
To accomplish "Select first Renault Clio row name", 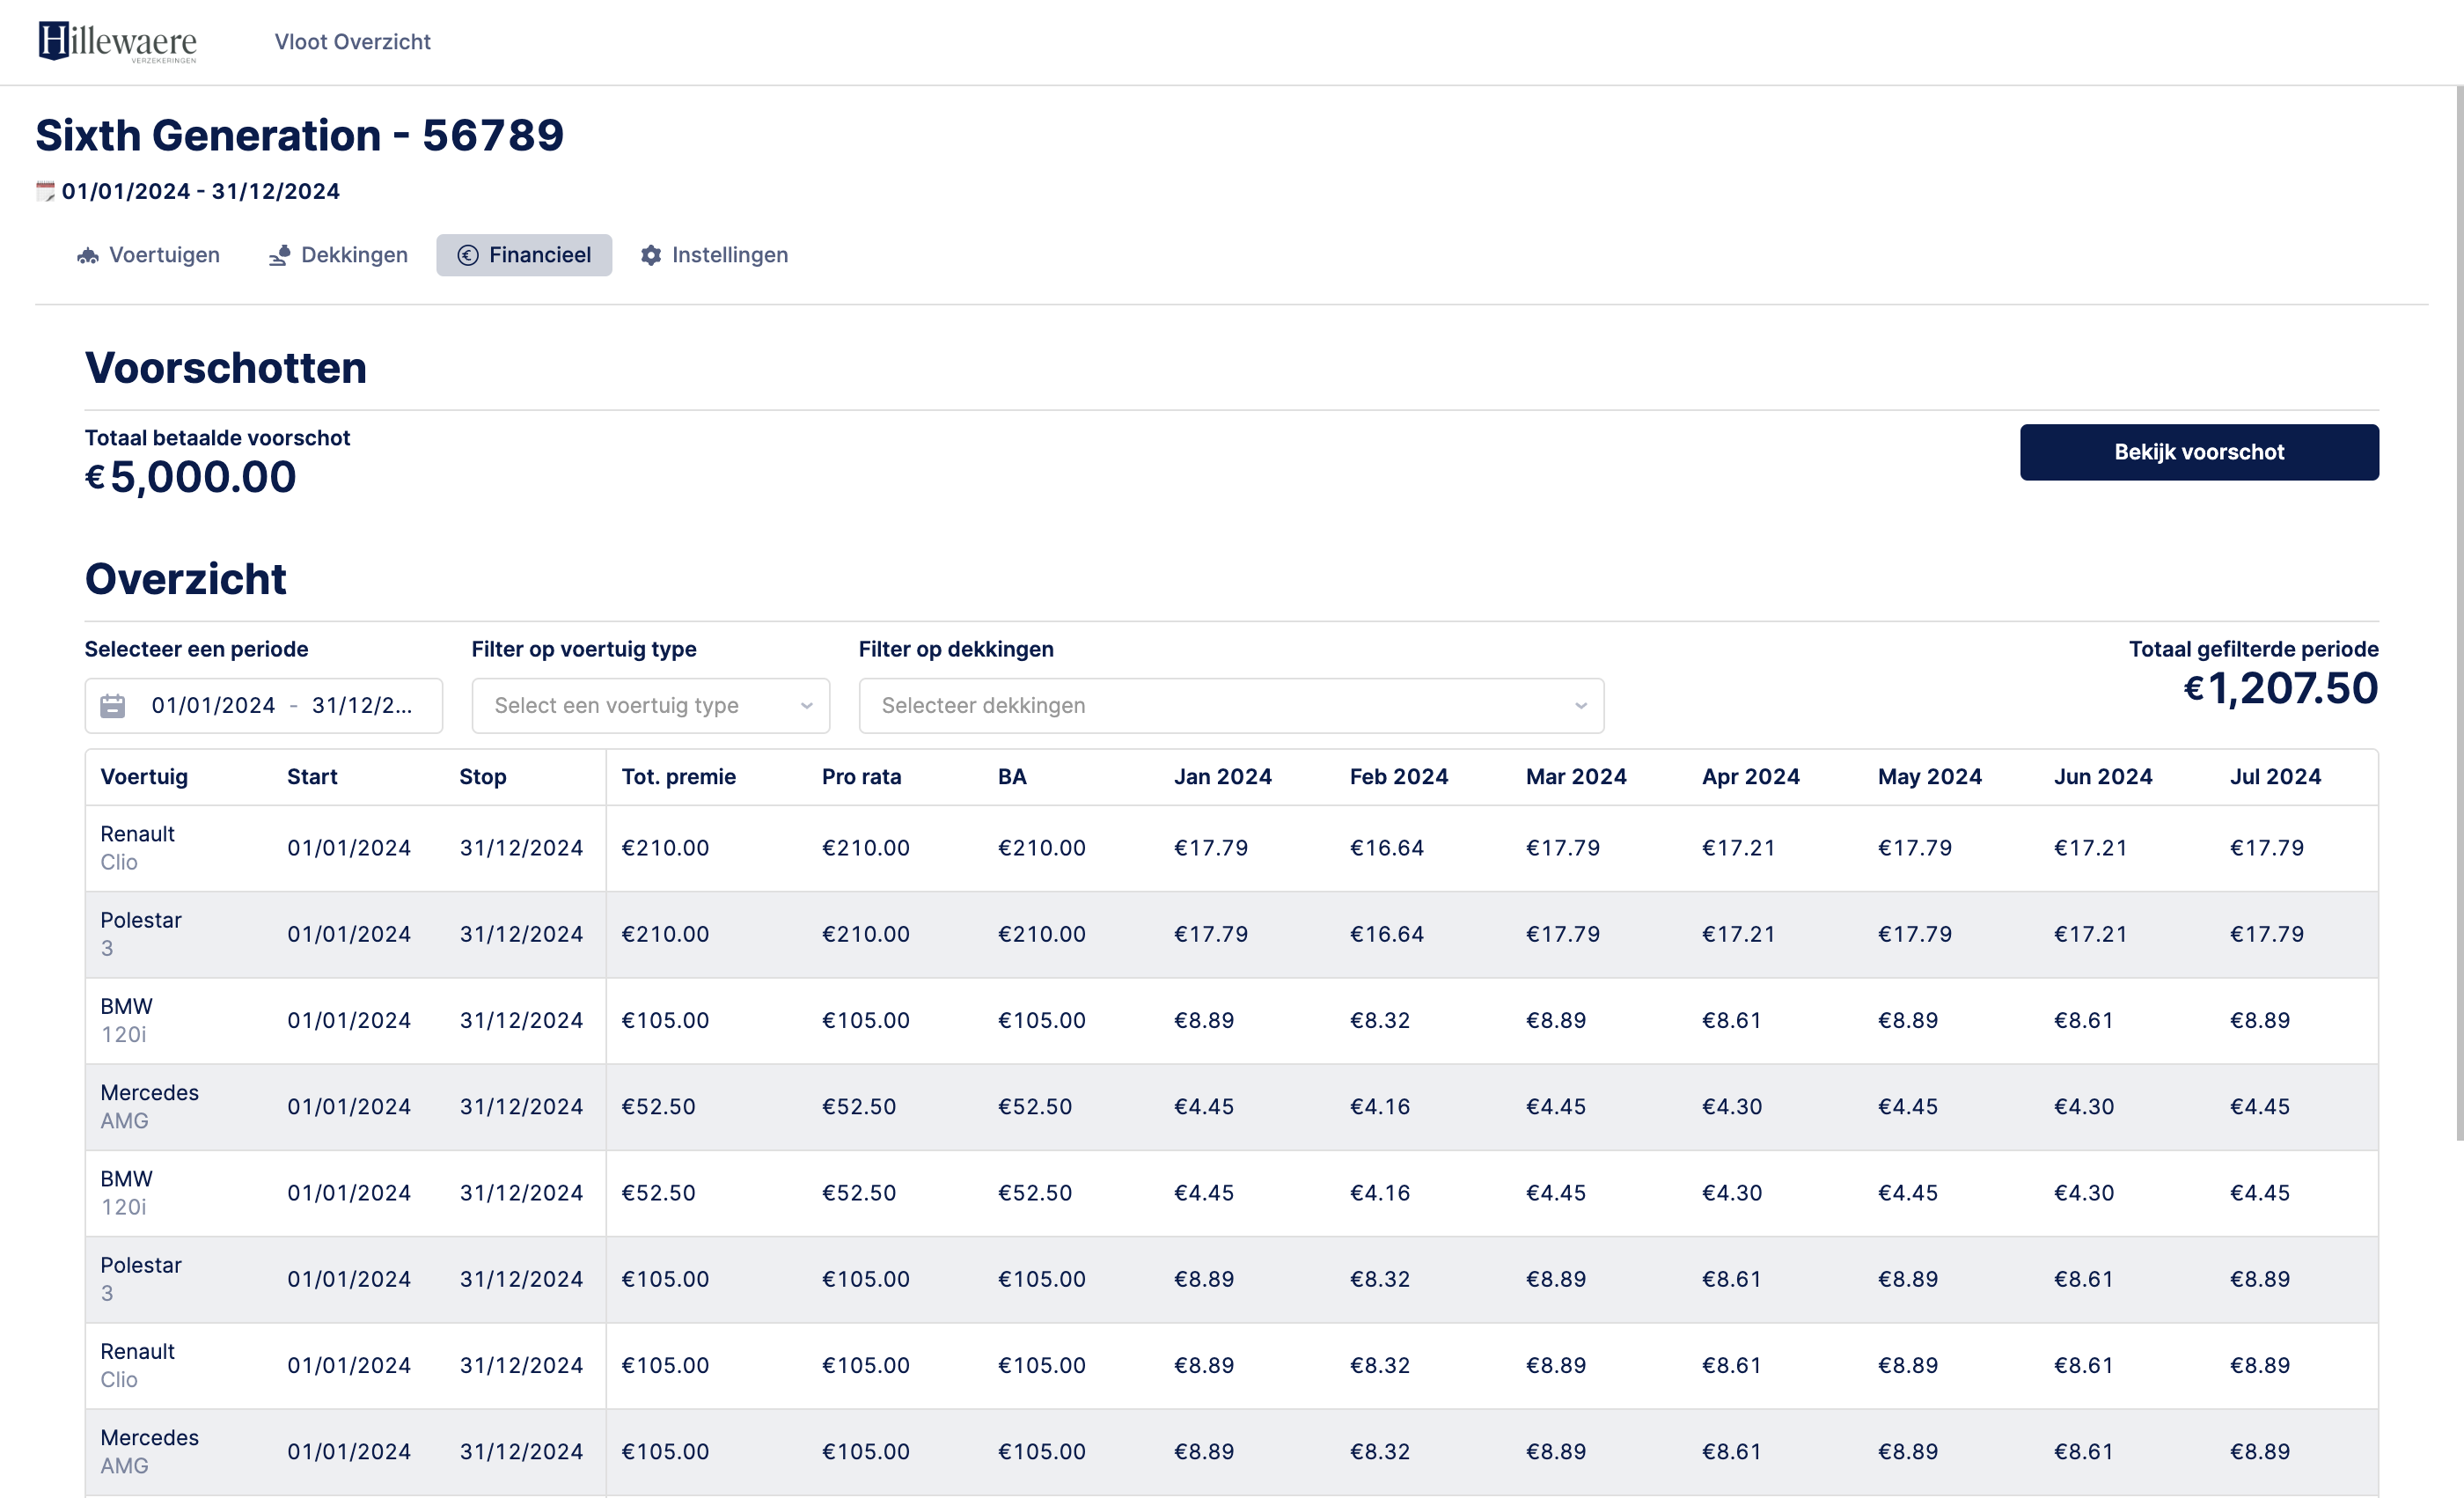I will pos(137,848).
